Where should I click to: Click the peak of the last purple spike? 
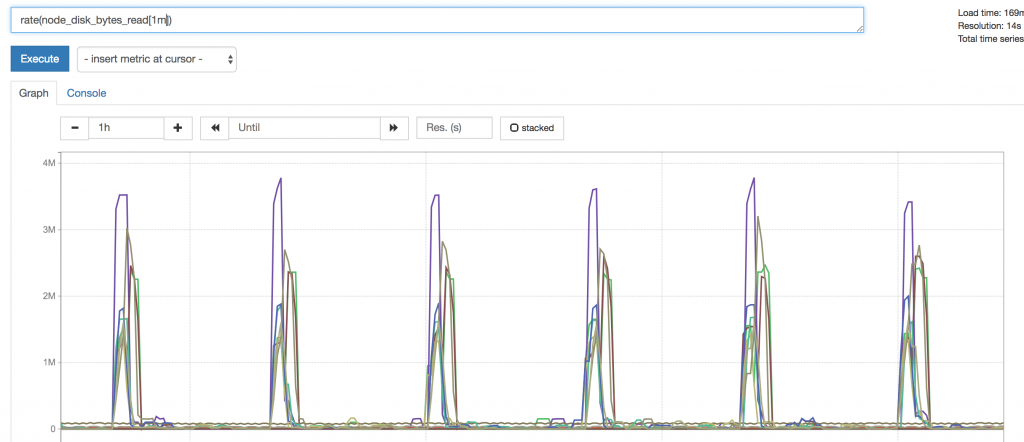click(x=908, y=202)
